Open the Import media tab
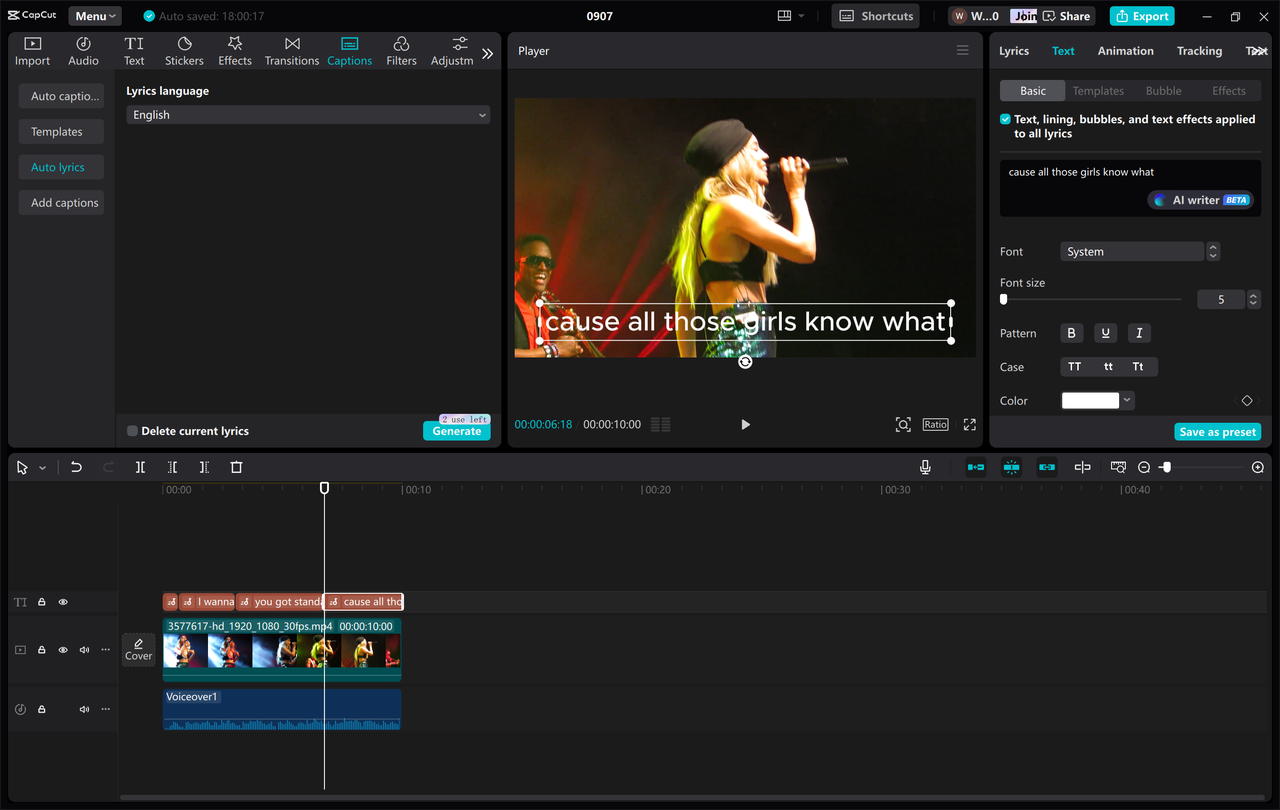1280x810 pixels. 32,51
